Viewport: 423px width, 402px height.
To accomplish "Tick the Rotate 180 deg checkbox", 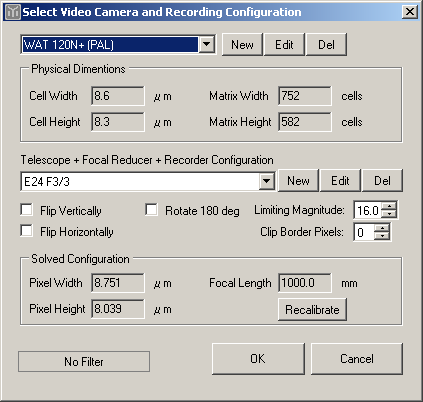I will click(151, 210).
